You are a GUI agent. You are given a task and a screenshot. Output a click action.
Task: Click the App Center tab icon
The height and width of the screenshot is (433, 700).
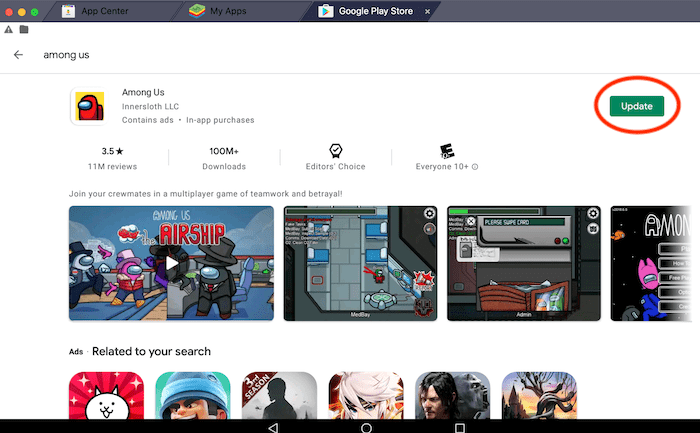pyautogui.click(x=68, y=11)
